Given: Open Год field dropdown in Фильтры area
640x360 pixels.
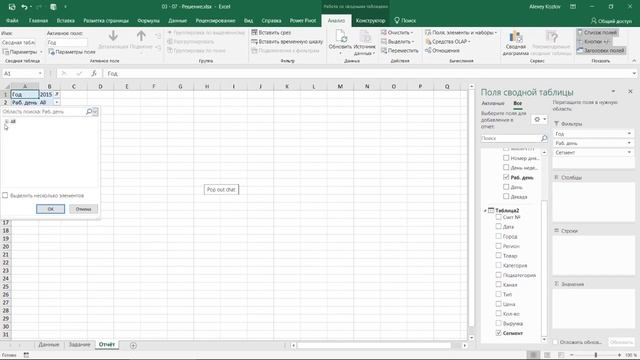Looking at the screenshot, I should pos(629,134).
